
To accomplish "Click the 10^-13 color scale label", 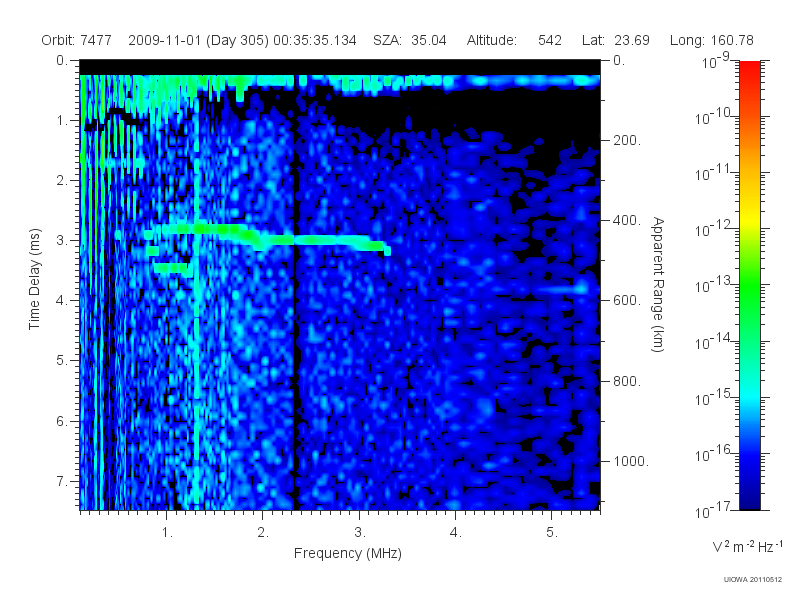I will click(x=712, y=285).
